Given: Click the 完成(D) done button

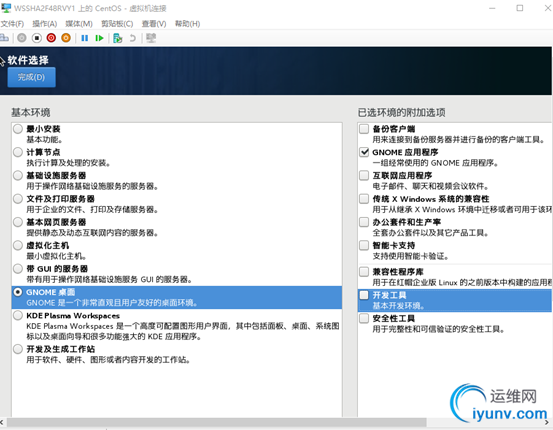Looking at the screenshot, I should tap(31, 77).
